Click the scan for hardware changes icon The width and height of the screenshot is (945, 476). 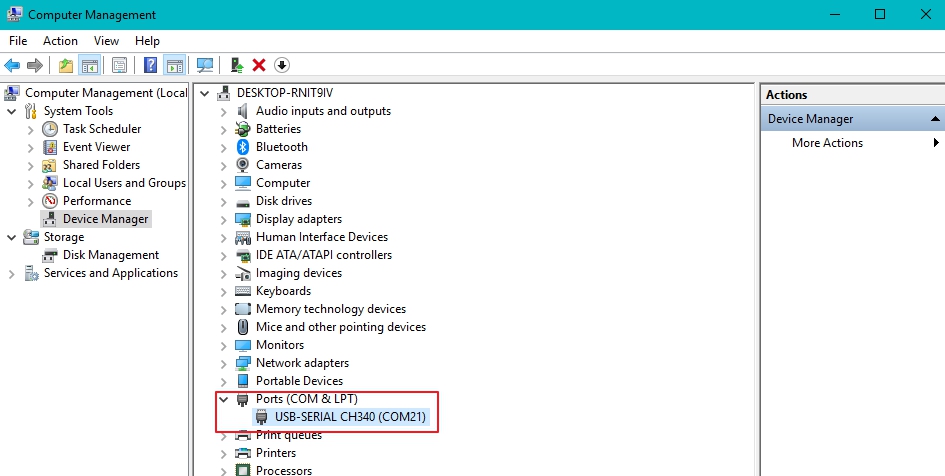[205, 65]
